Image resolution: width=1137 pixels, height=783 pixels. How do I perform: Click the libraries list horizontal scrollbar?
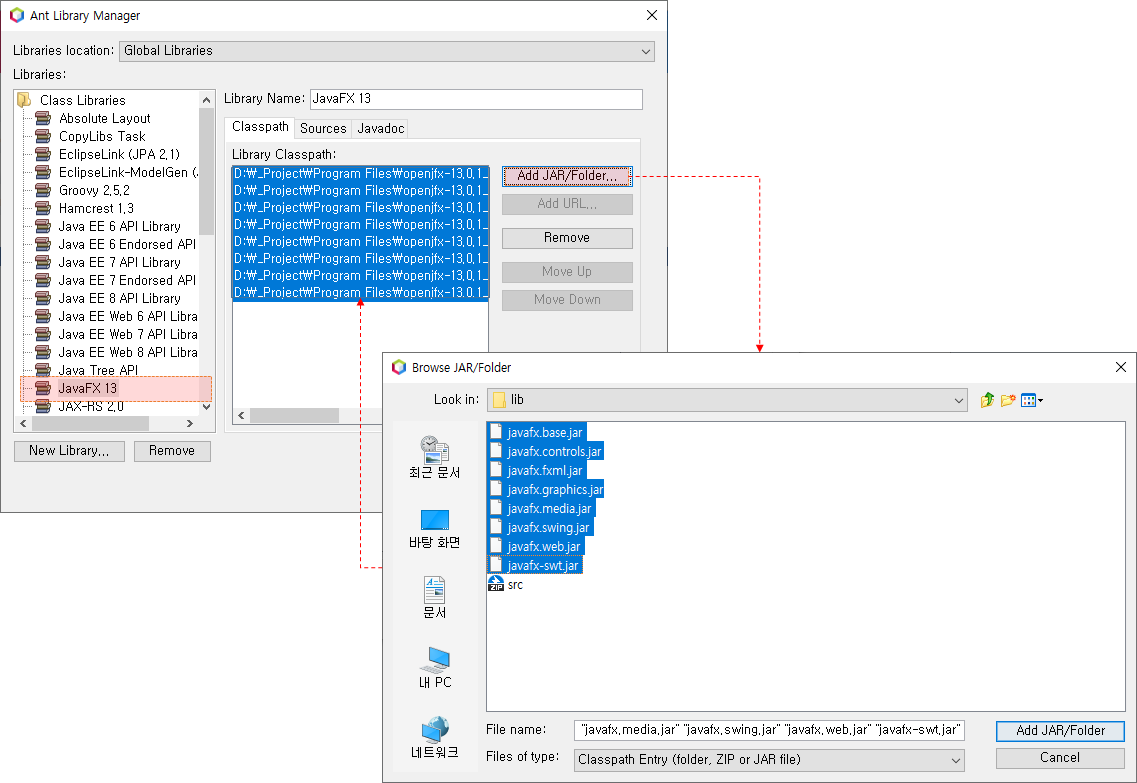click(x=90, y=423)
